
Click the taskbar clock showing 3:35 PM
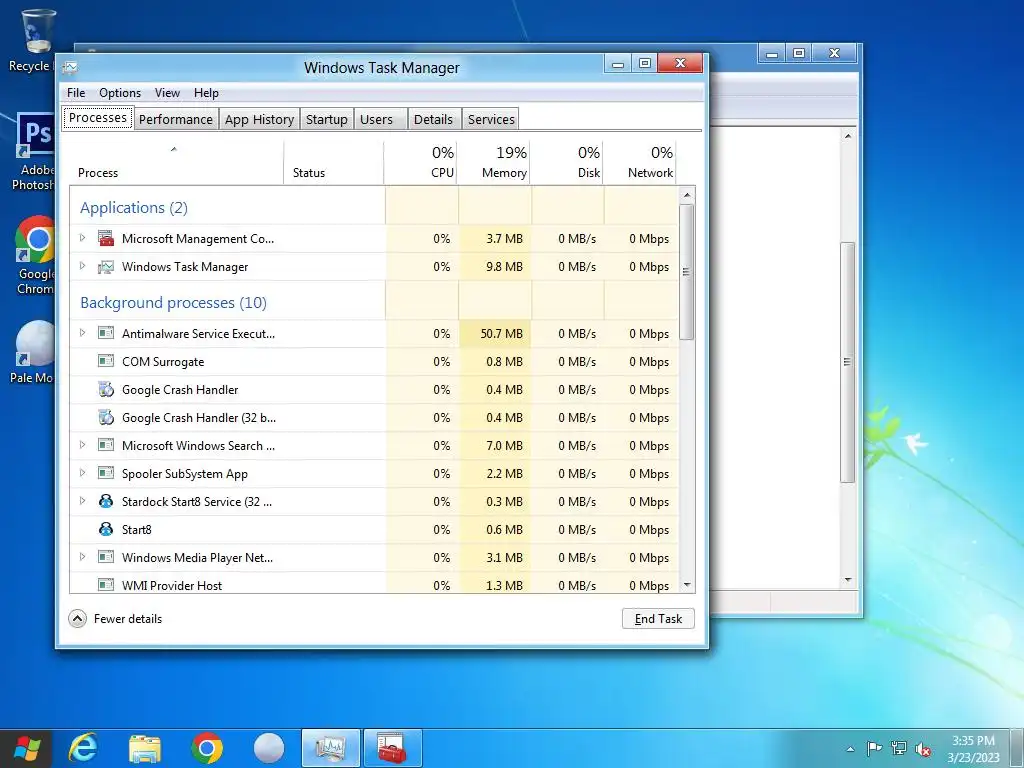pos(973,748)
